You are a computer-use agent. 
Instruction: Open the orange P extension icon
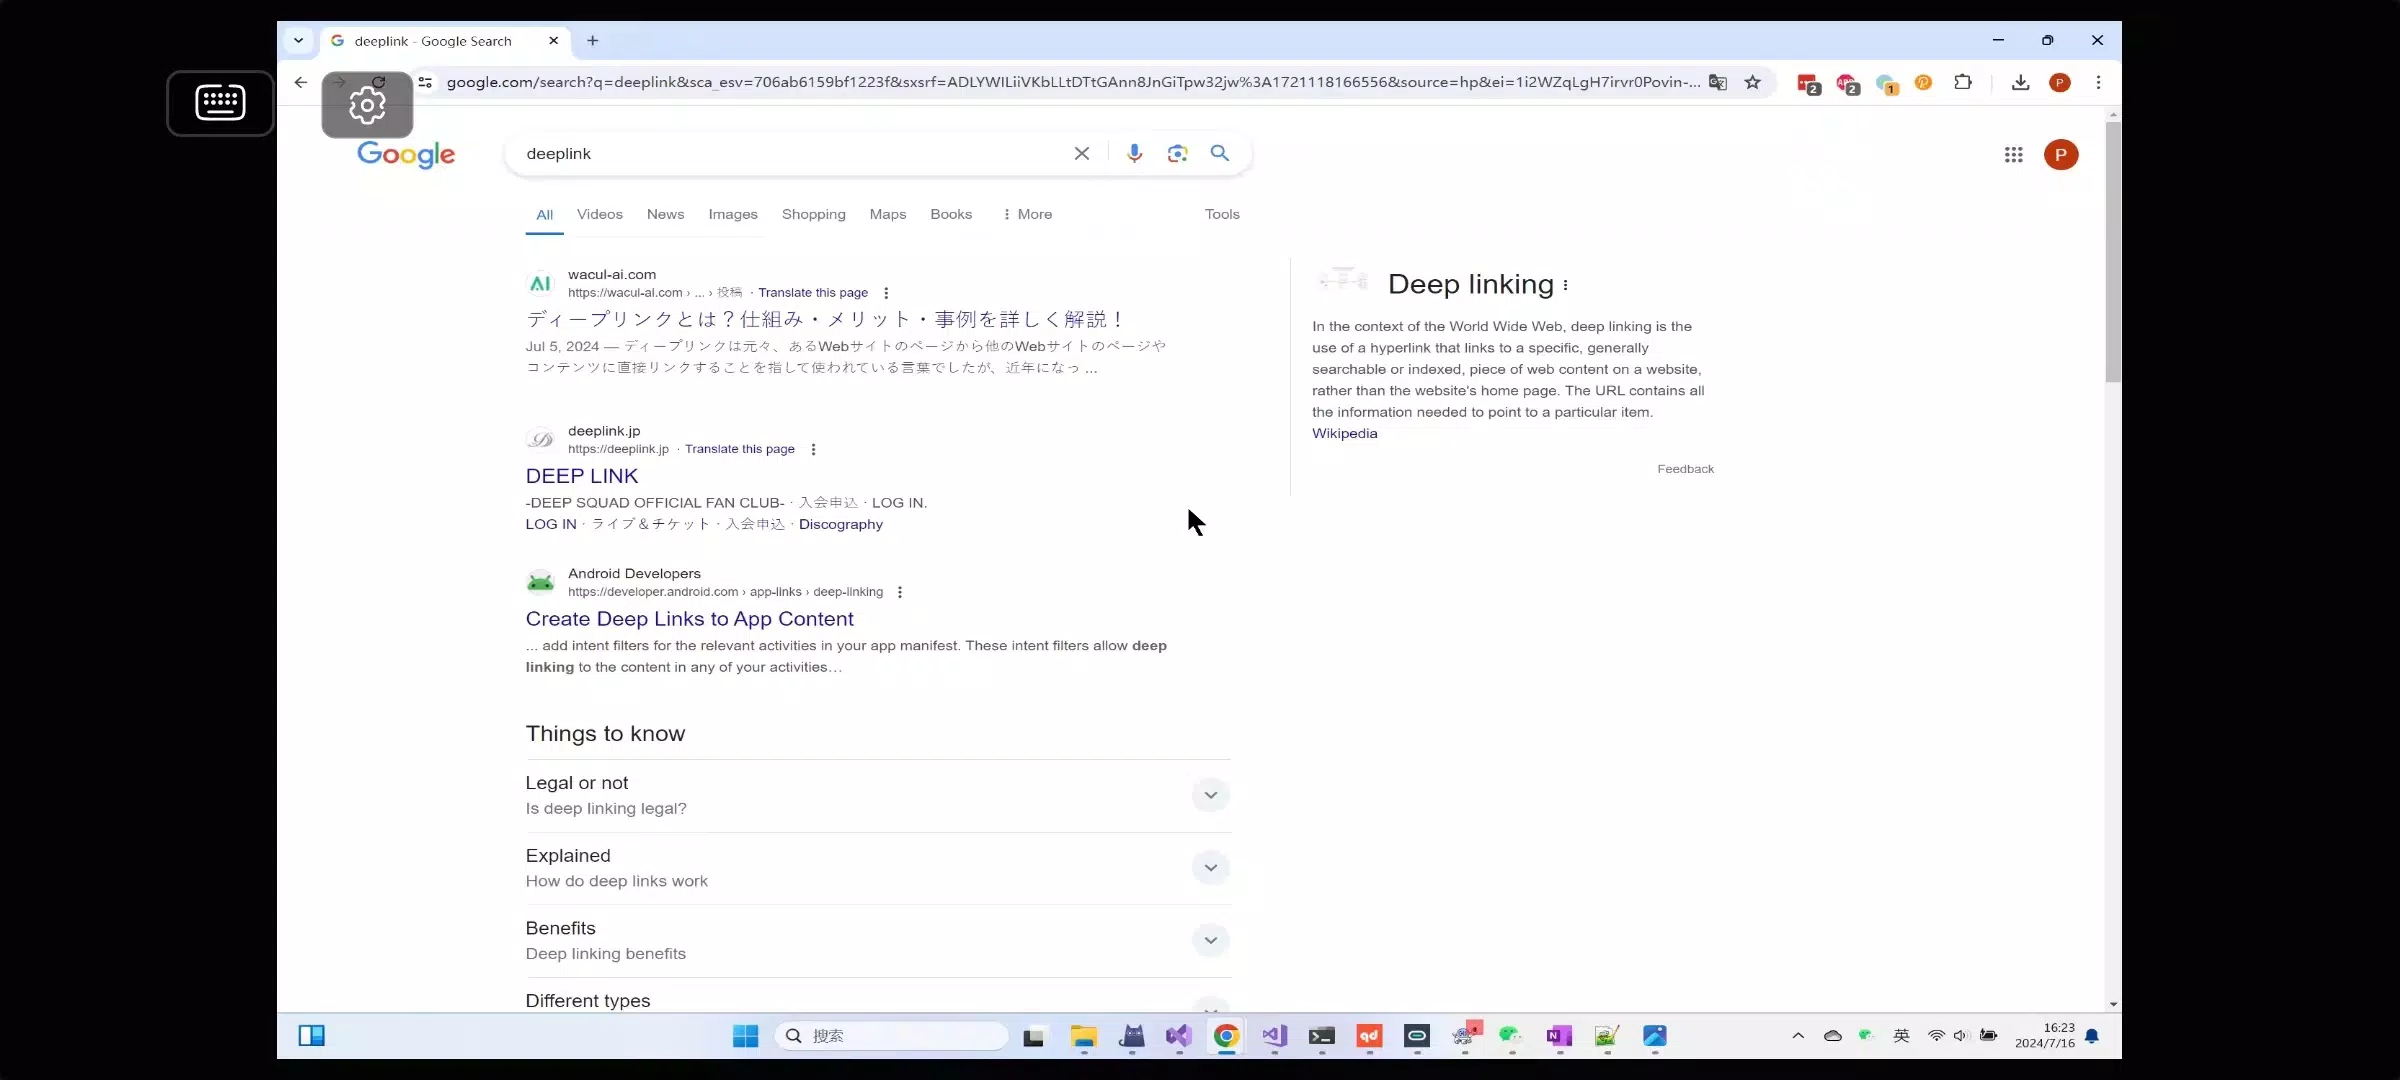[1923, 83]
